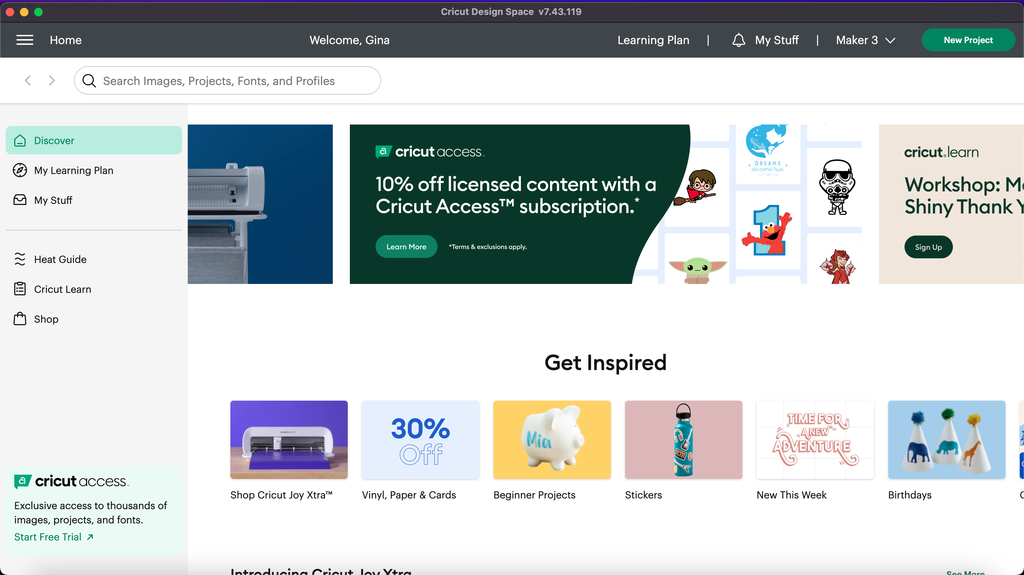
Task: Click the search images and projects field
Action: point(228,81)
